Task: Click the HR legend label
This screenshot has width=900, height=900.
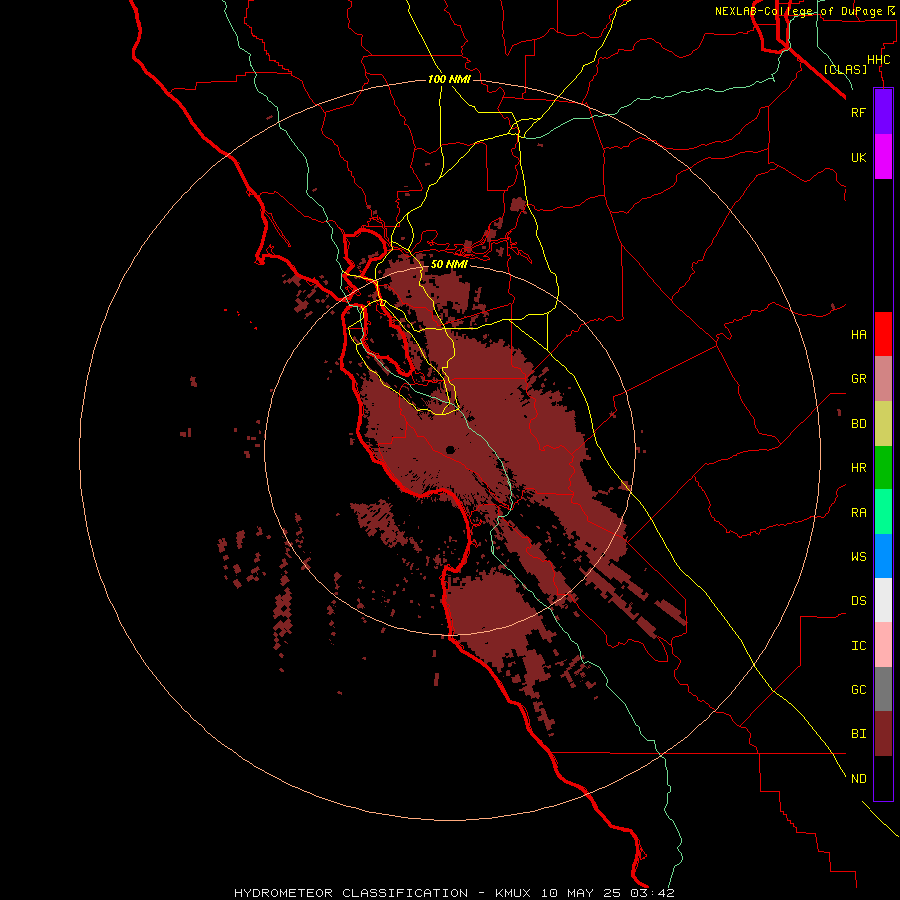Action: [858, 468]
